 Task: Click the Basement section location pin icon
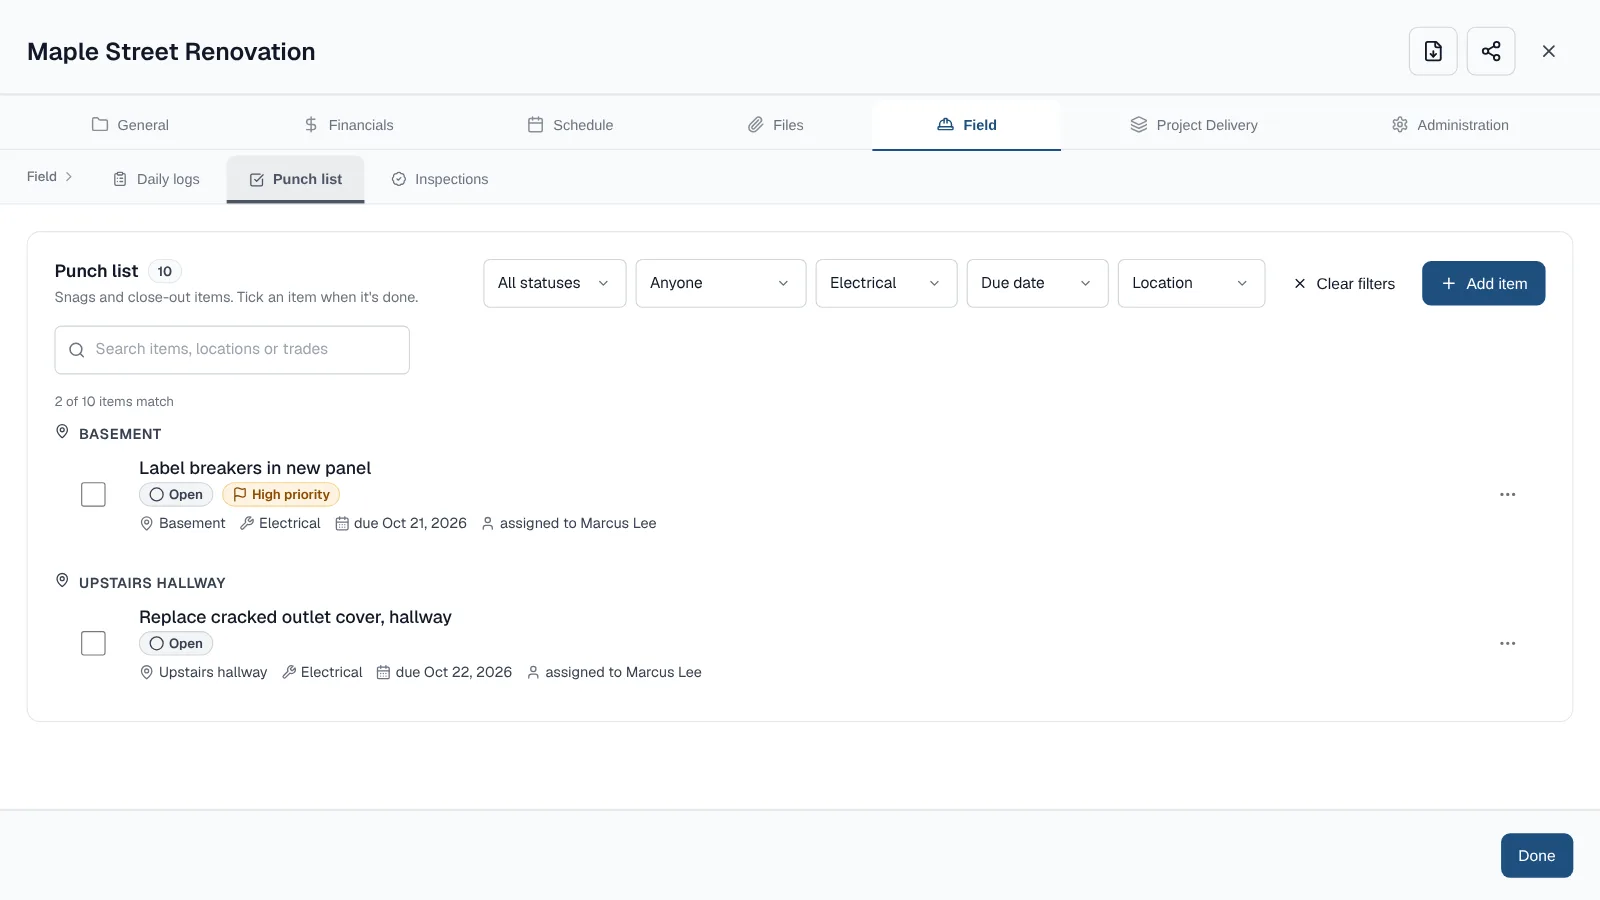(62, 432)
